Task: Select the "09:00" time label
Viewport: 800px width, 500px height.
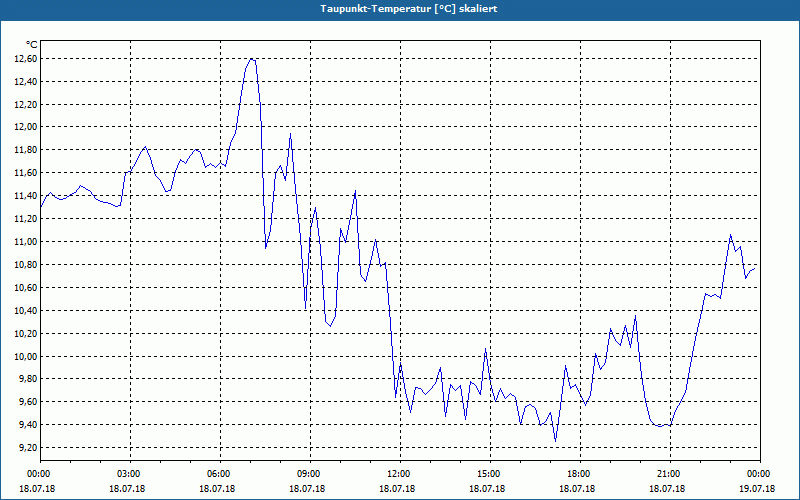Action: pyautogui.click(x=310, y=474)
